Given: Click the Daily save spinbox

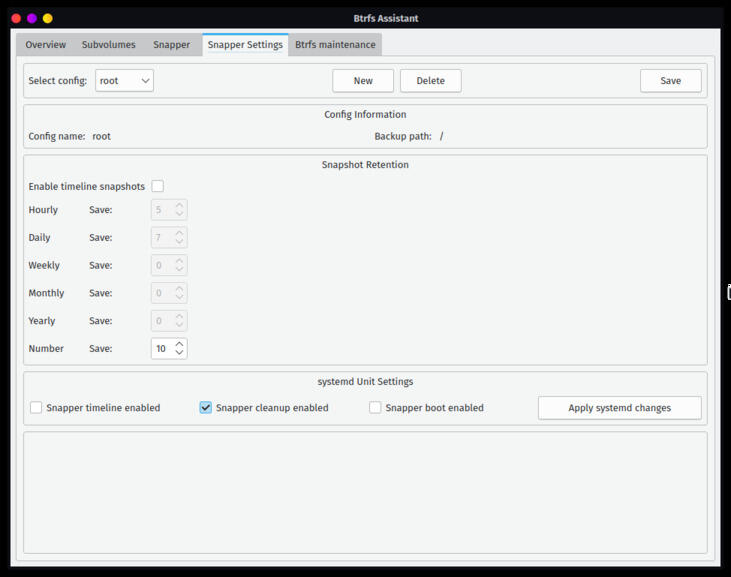Looking at the screenshot, I should click(169, 238).
